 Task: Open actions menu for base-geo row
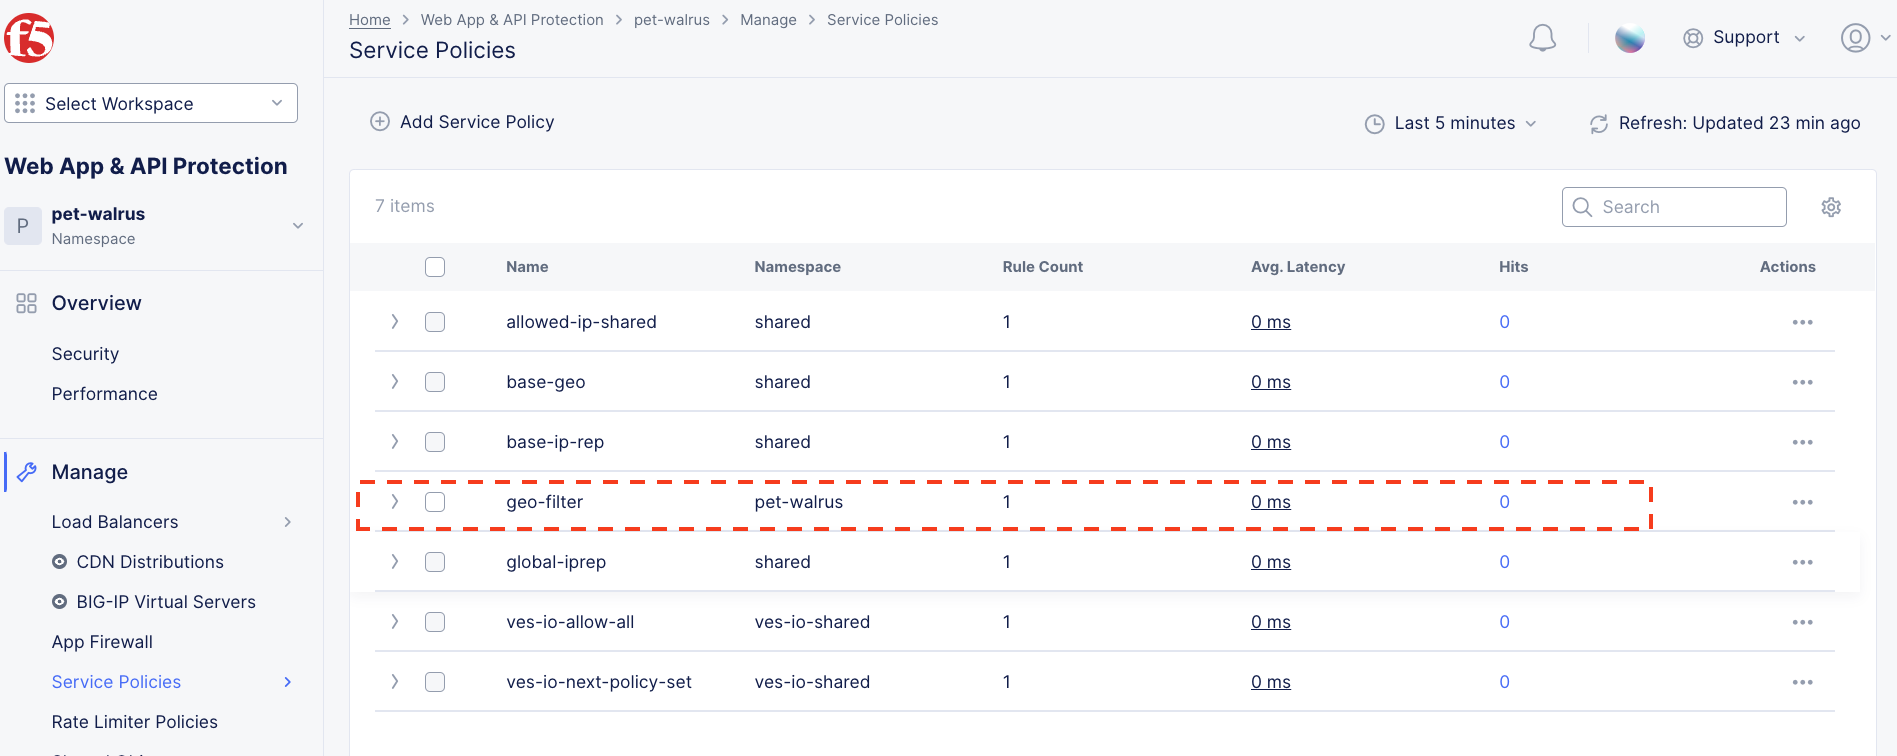click(1802, 382)
